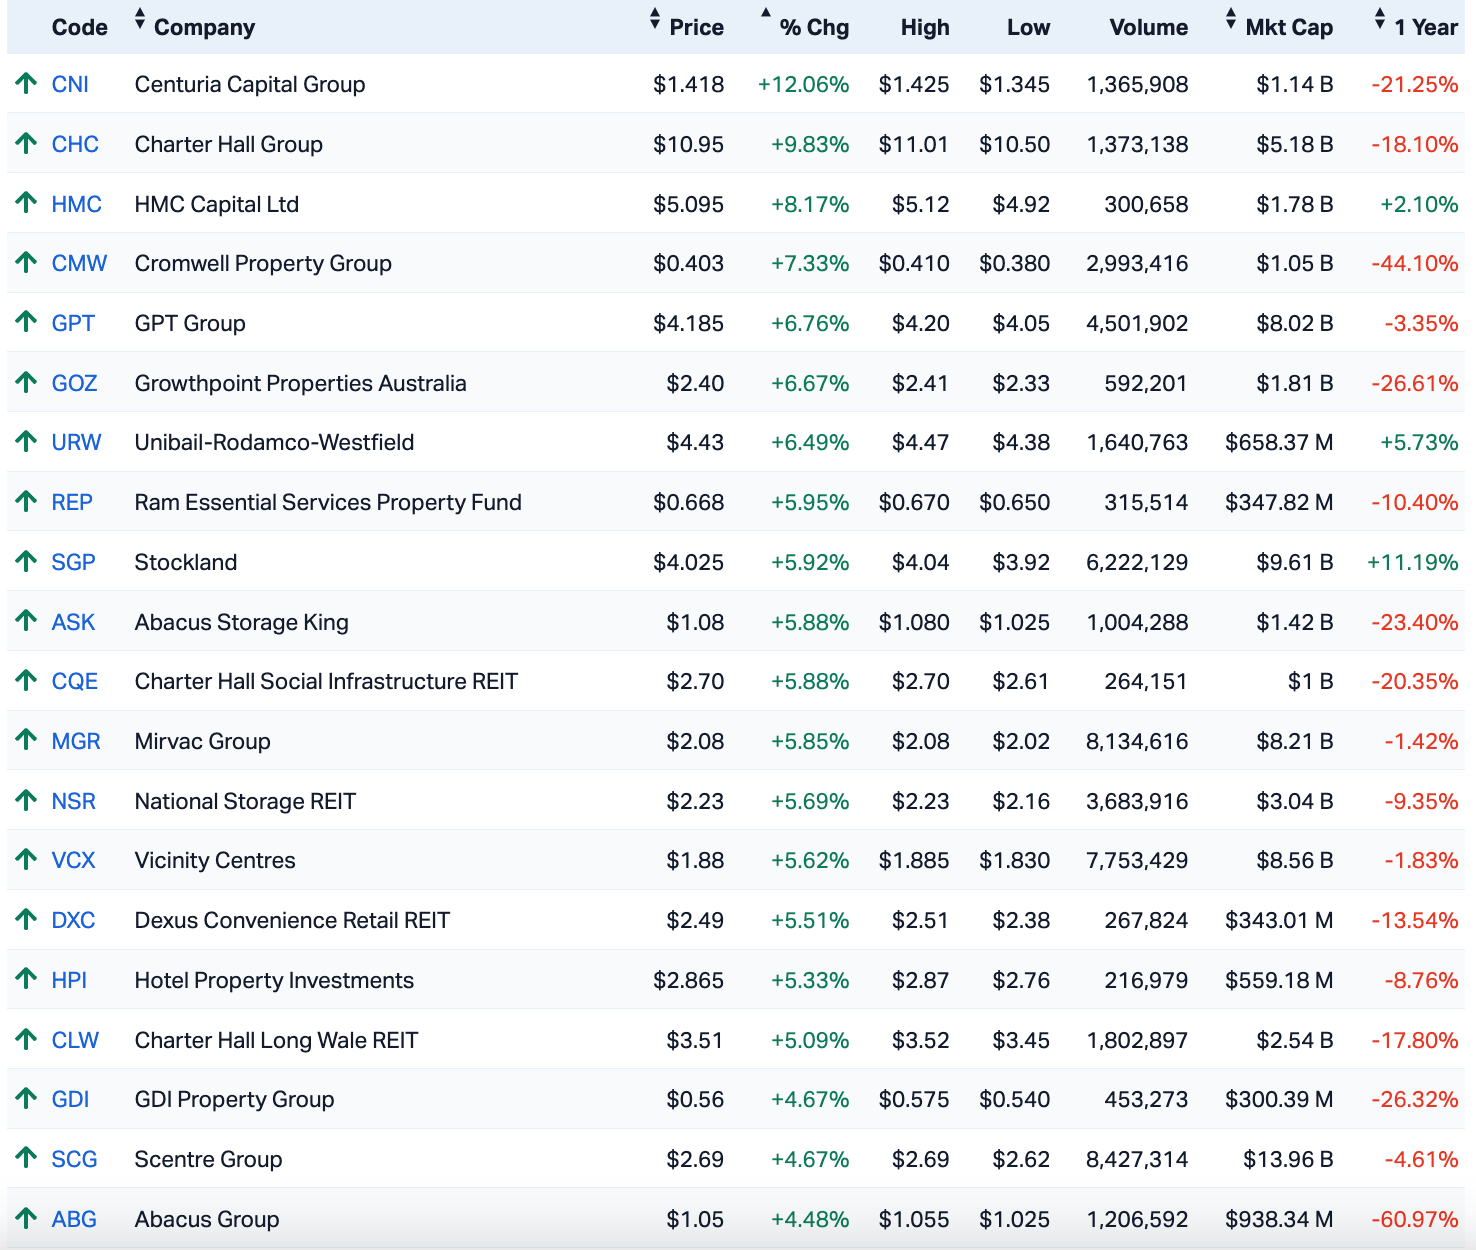Click the up arrow icon beside ASK
The height and width of the screenshot is (1250, 1476).
(x=26, y=621)
